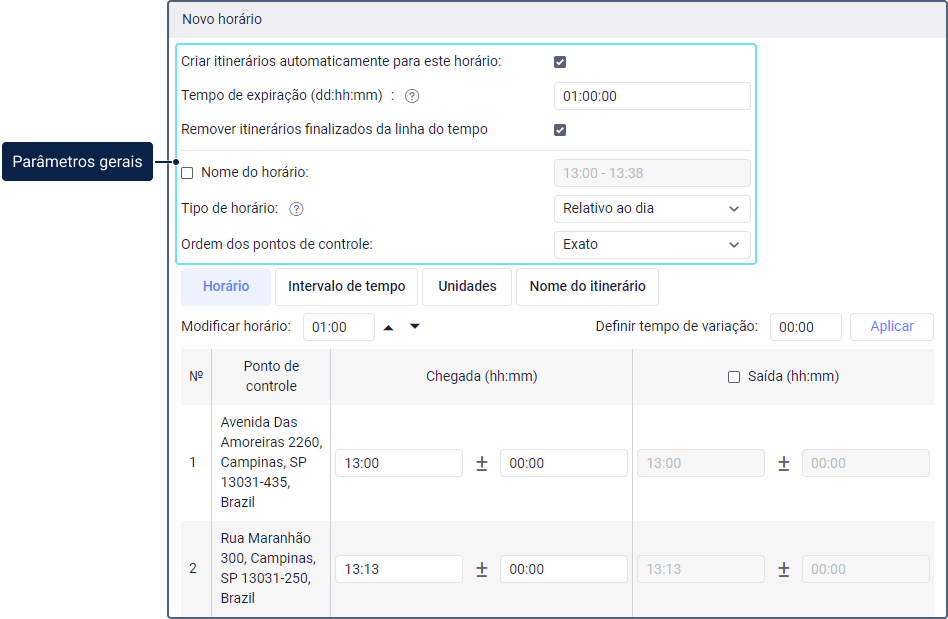The width and height of the screenshot is (948, 619).
Task: Go to Nome do itinerário tab
Action: pos(587,286)
